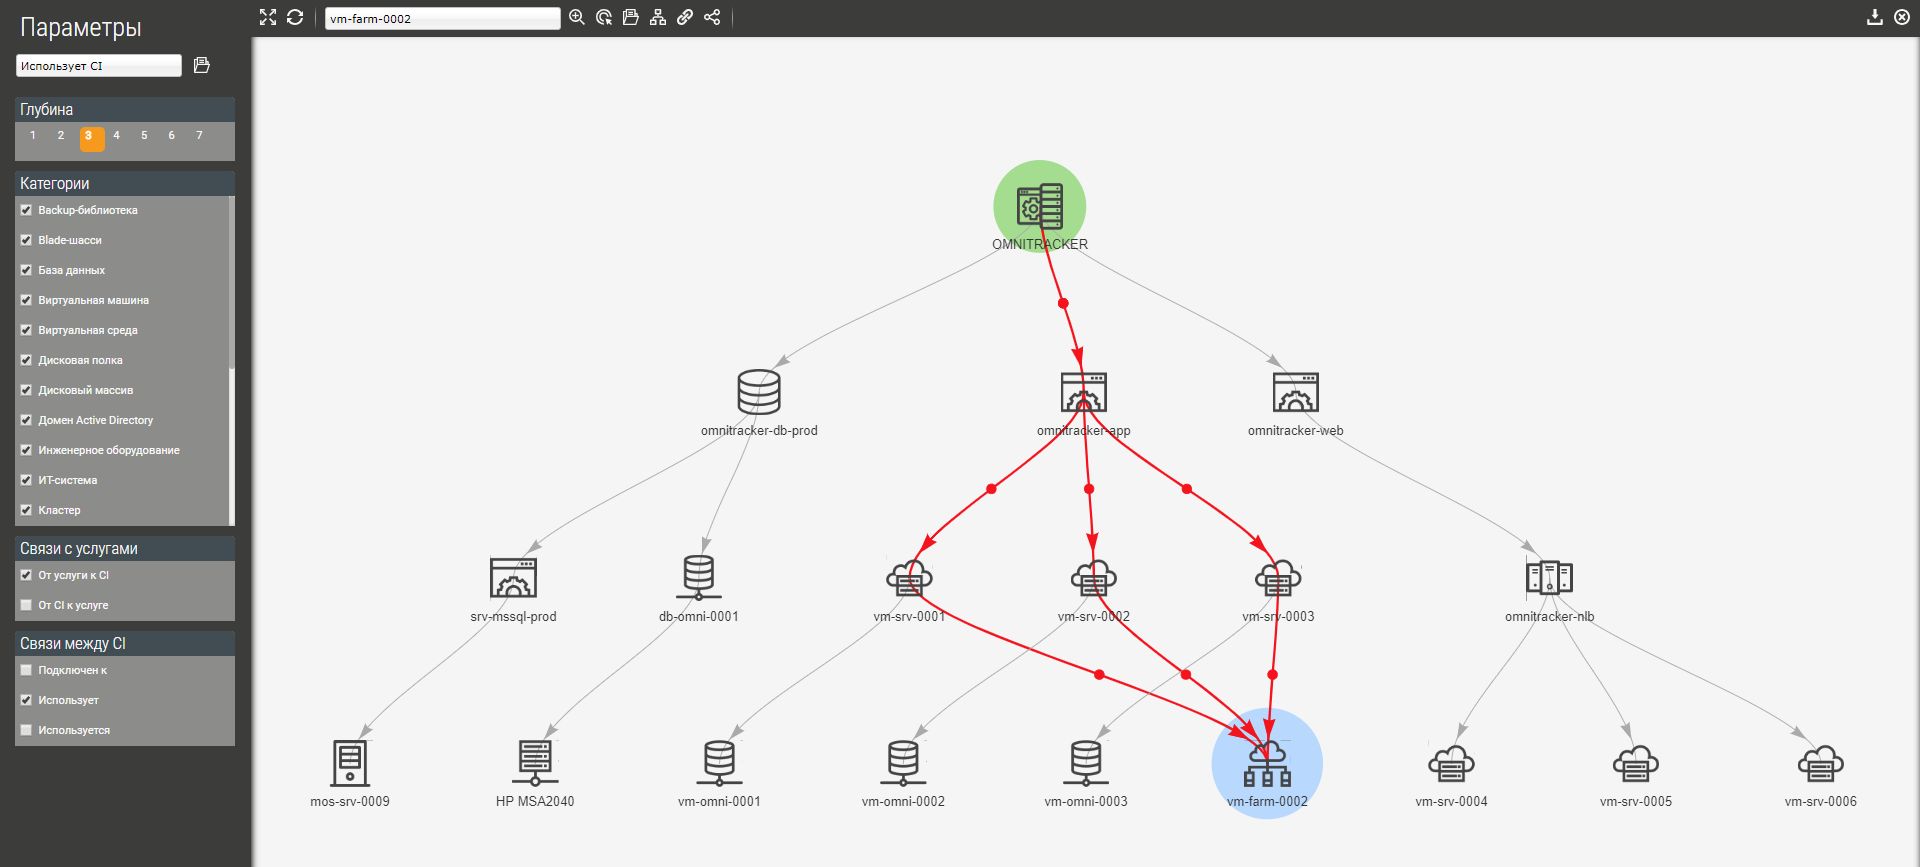Viewport: 1920px width, 867px height.
Task: Select the OMNITRACKER root node
Action: 1039,206
